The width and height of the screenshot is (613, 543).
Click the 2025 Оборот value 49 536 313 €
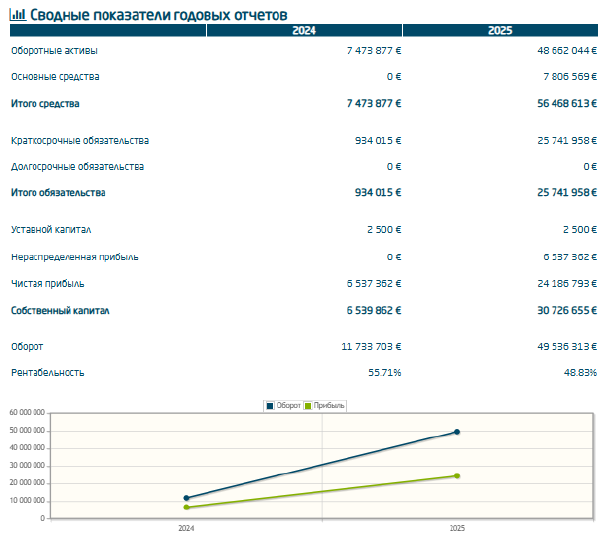pyautogui.click(x=567, y=347)
